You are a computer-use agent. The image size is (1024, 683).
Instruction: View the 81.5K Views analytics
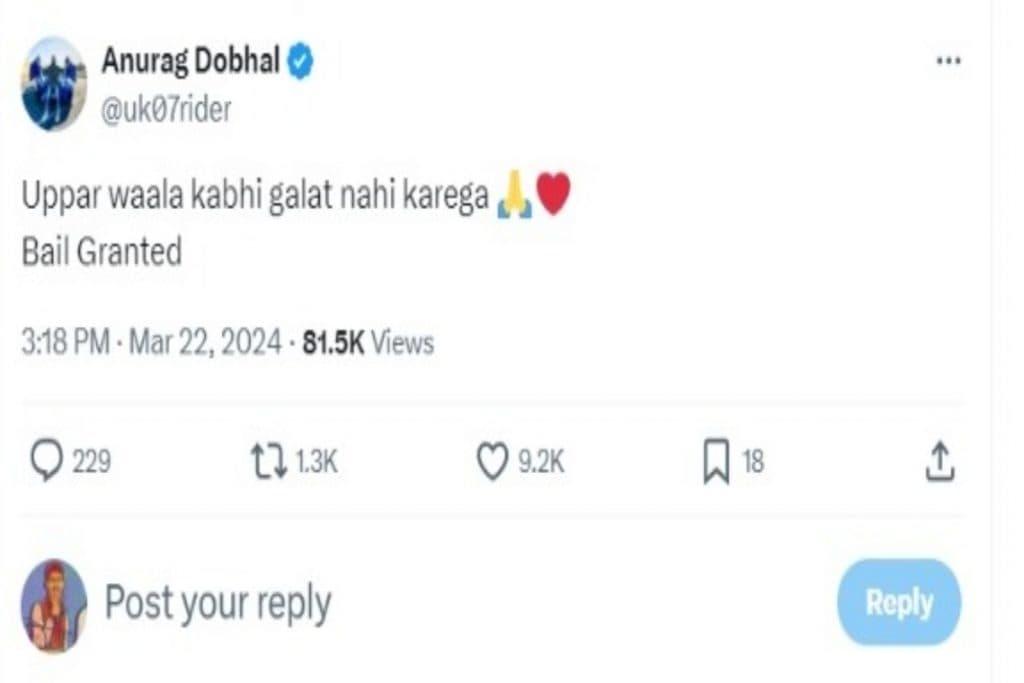[x=369, y=343]
